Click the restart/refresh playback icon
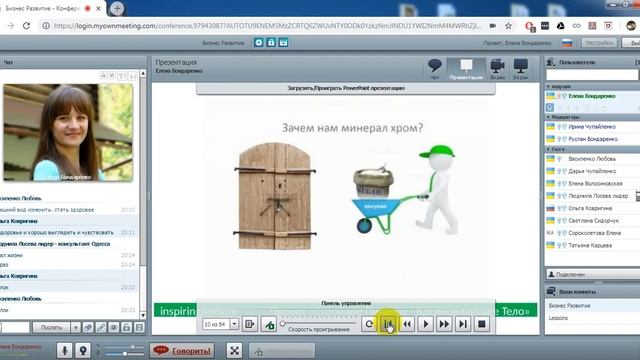This screenshot has height=360, width=640. (369, 324)
